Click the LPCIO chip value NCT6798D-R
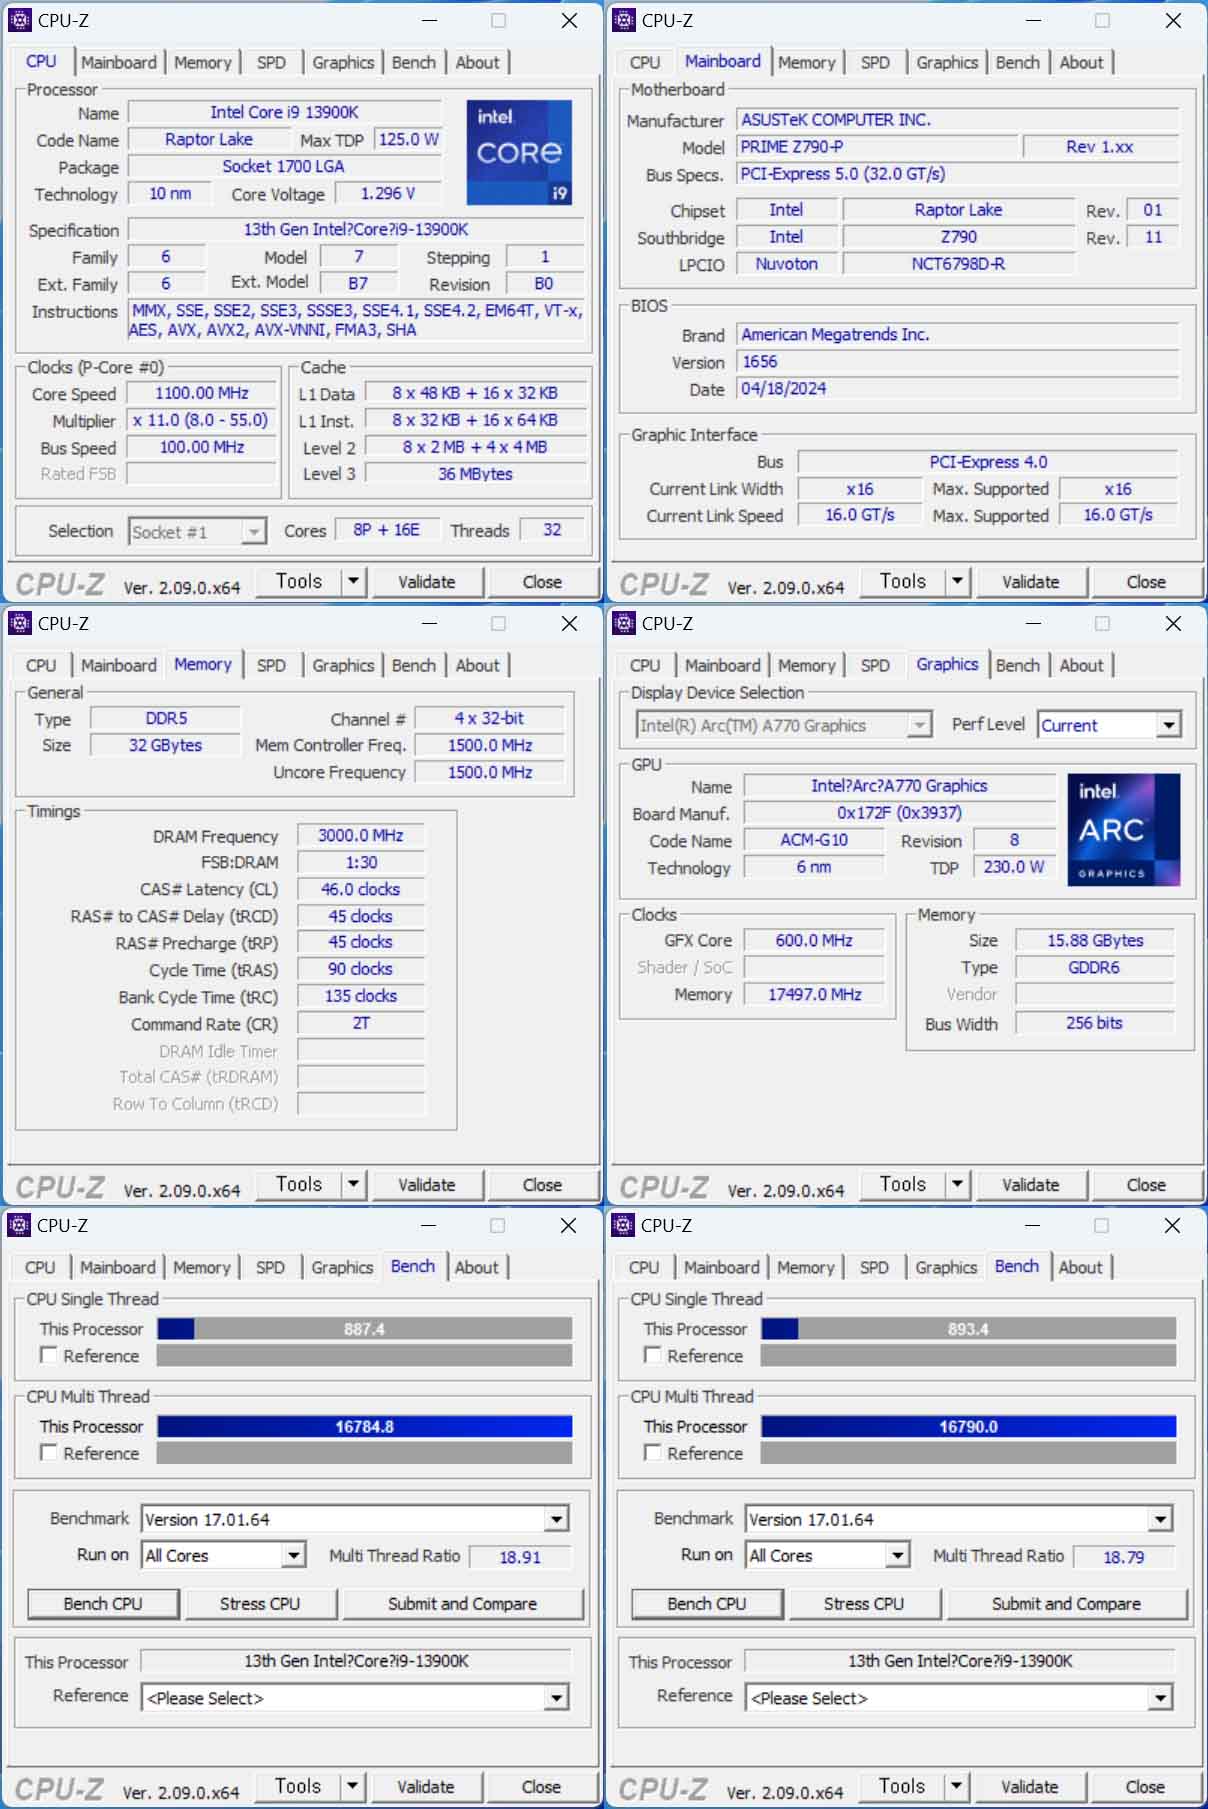Viewport: 1208px width, 1809px height. coord(958,264)
